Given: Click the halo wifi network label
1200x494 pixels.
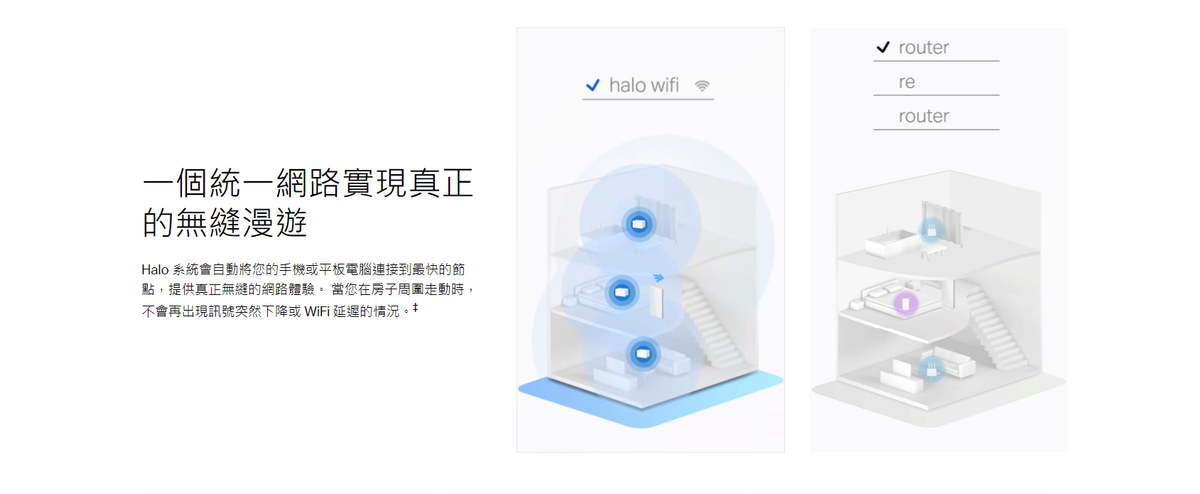Looking at the screenshot, I should [644, 86].
